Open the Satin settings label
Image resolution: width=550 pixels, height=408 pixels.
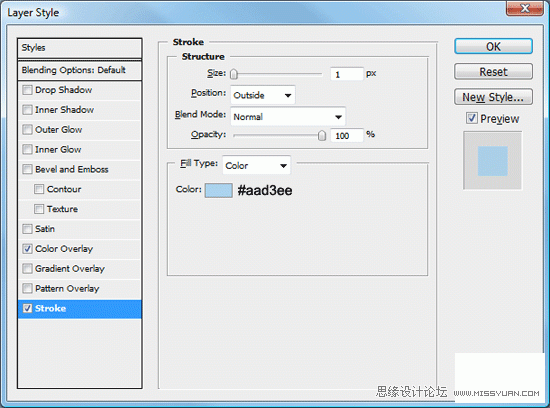click(x=45, y=229)
